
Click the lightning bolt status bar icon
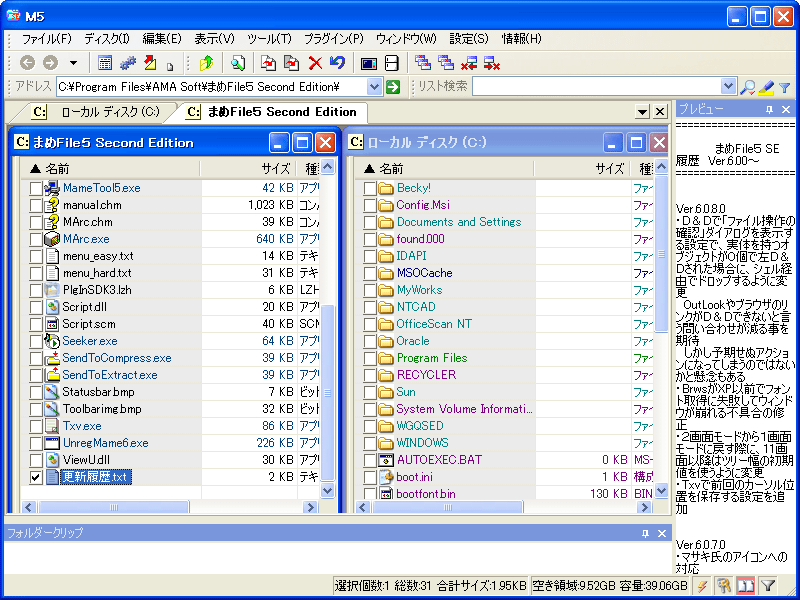(703, 586)
